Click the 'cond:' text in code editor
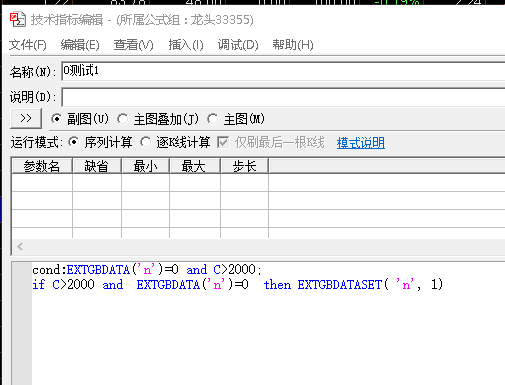Viewport: 505px width, 385px height. coord(49,269)
